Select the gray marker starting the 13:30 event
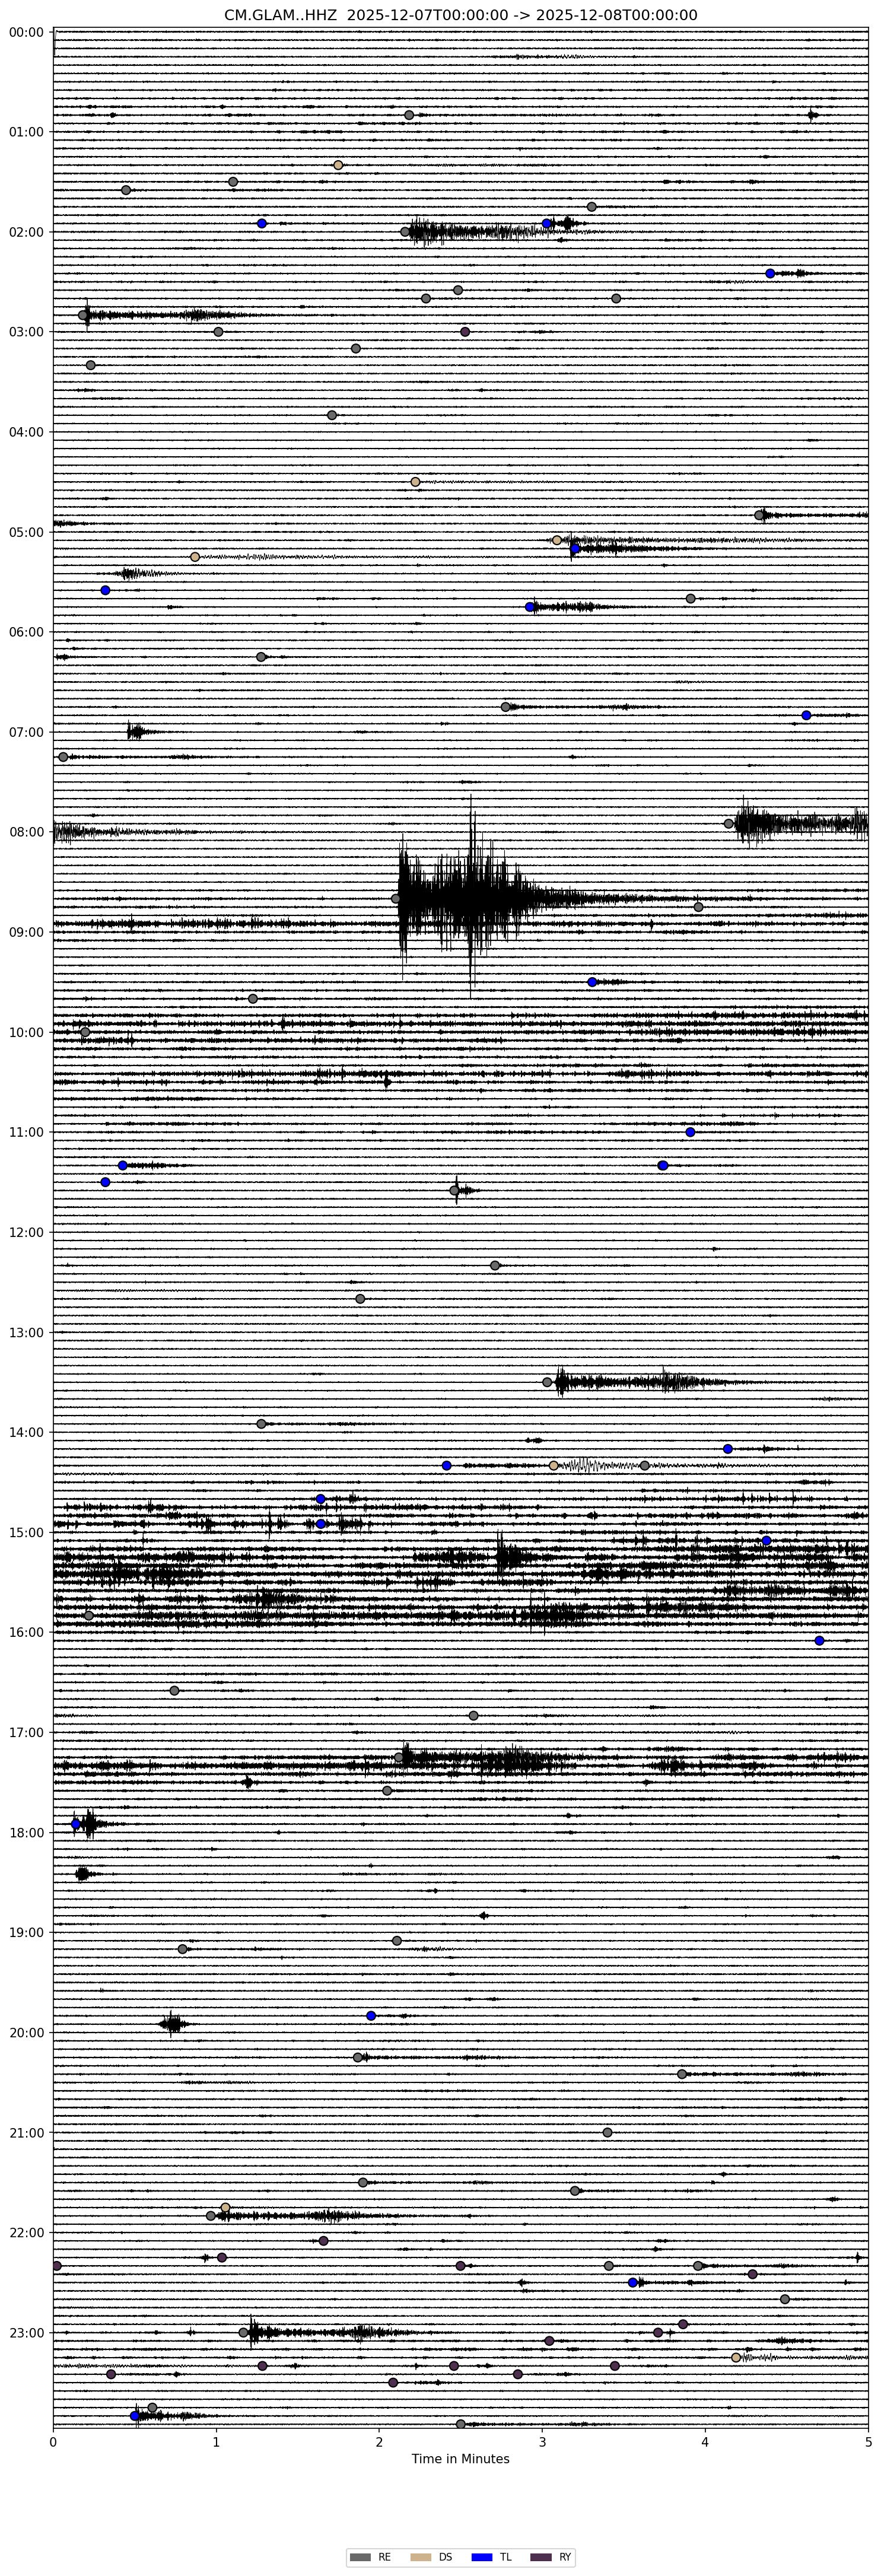Image resolution: width=881 pixels, height=2576 pixels. [547, 1382]
